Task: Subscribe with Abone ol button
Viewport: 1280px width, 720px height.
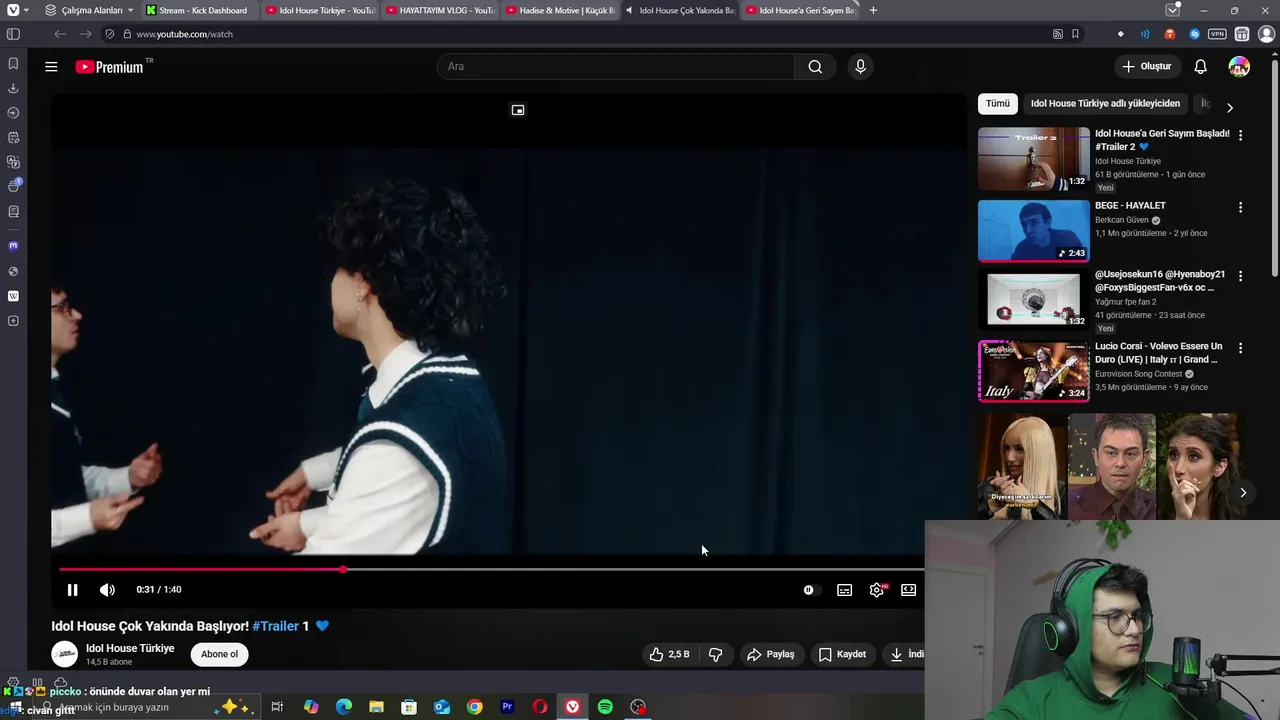Action: [219, 654]
